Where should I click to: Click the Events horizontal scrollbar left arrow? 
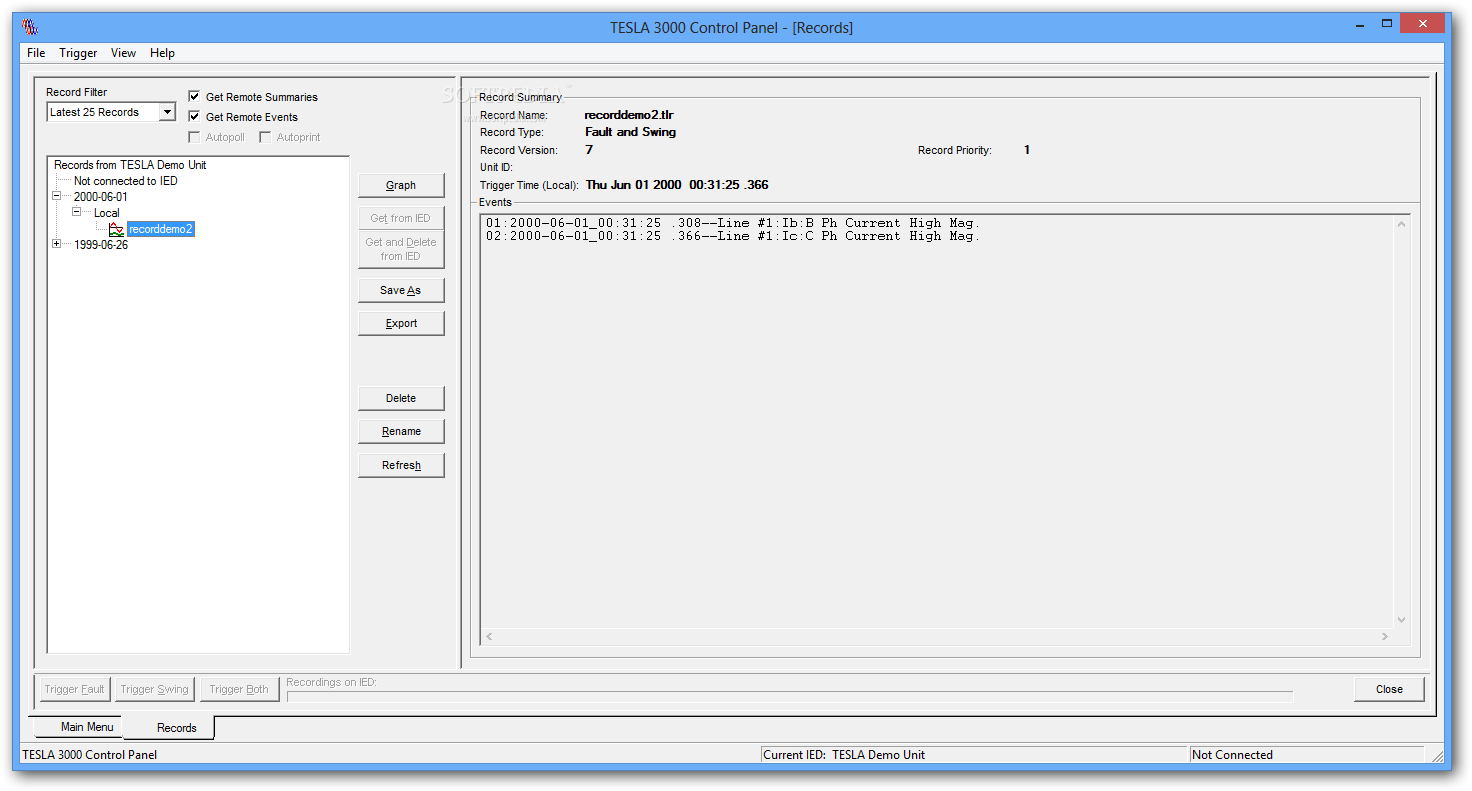coord(489,636)
